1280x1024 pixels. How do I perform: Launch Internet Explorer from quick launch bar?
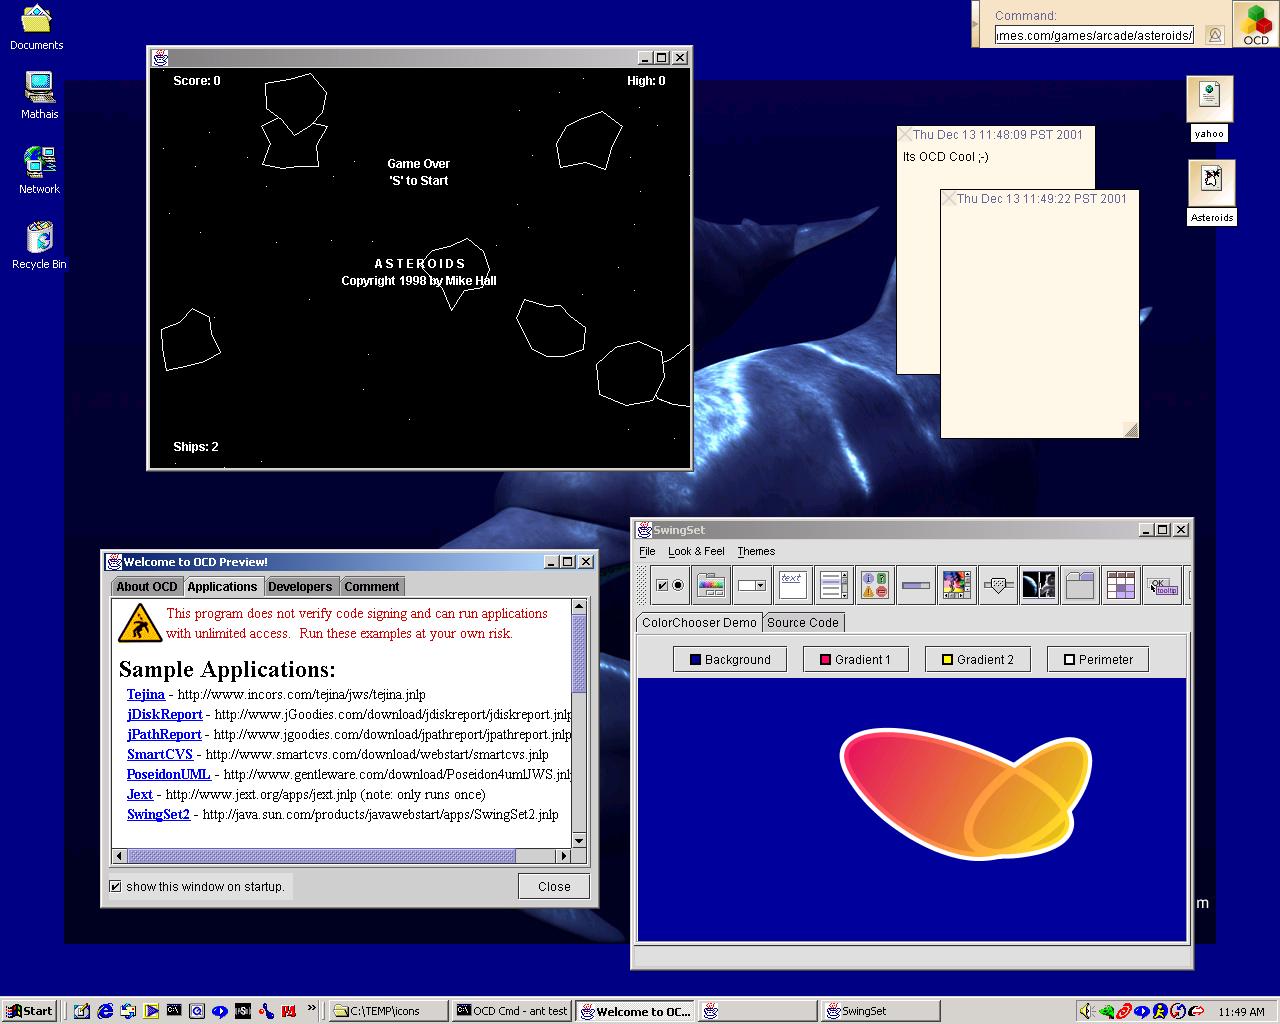pos(105,1011)
